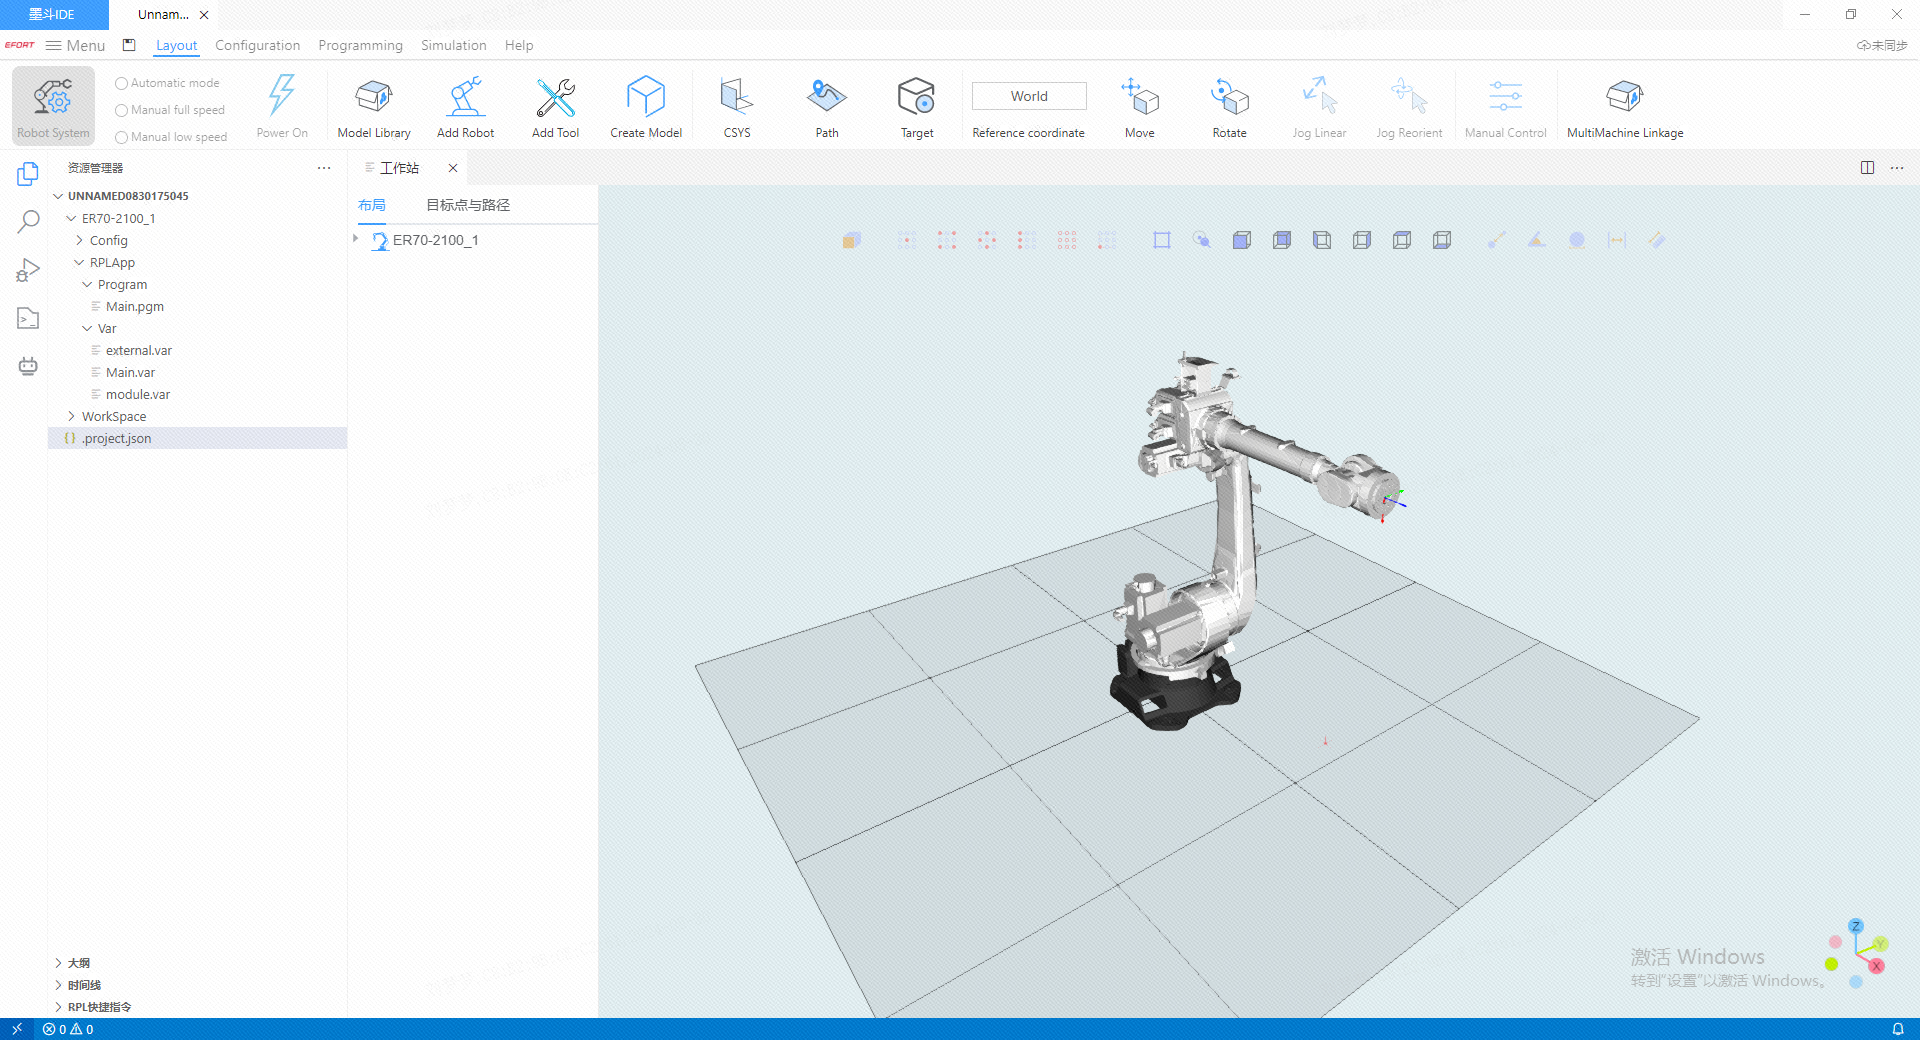This screenshot has height=1040, width=1920.
Task: Click the Target icon in toolbar
Action: (916, 98)
